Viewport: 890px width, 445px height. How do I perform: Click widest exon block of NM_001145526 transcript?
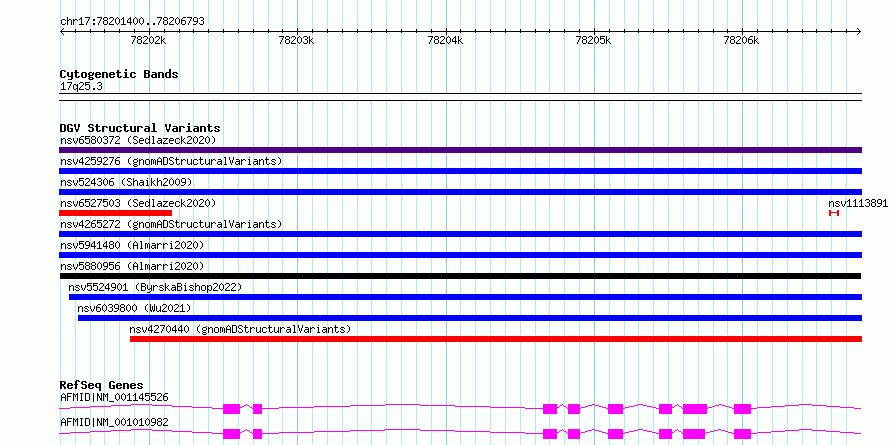click(695, 409)
